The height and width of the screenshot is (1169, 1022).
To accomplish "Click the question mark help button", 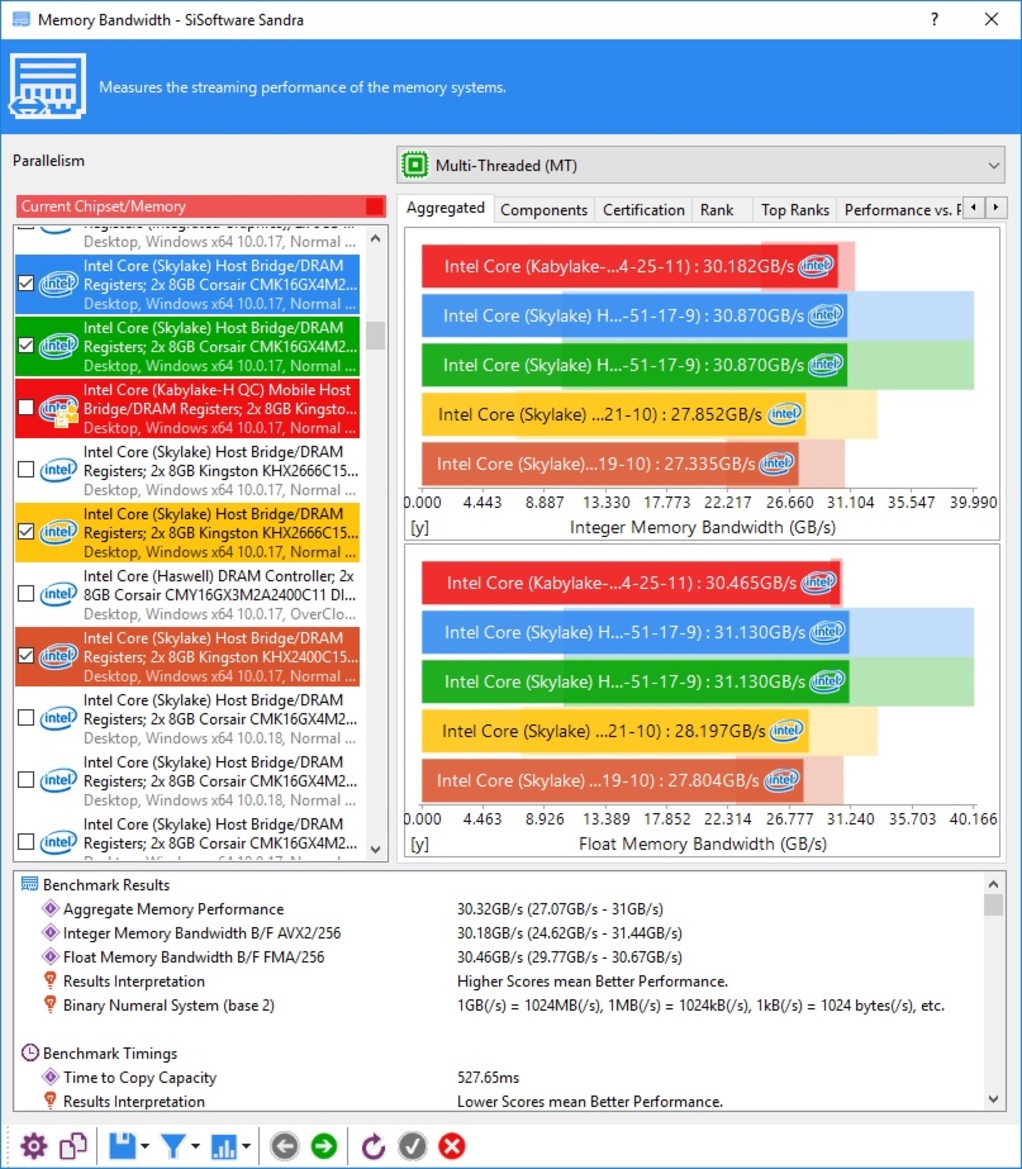I will (x=935, y=19).
